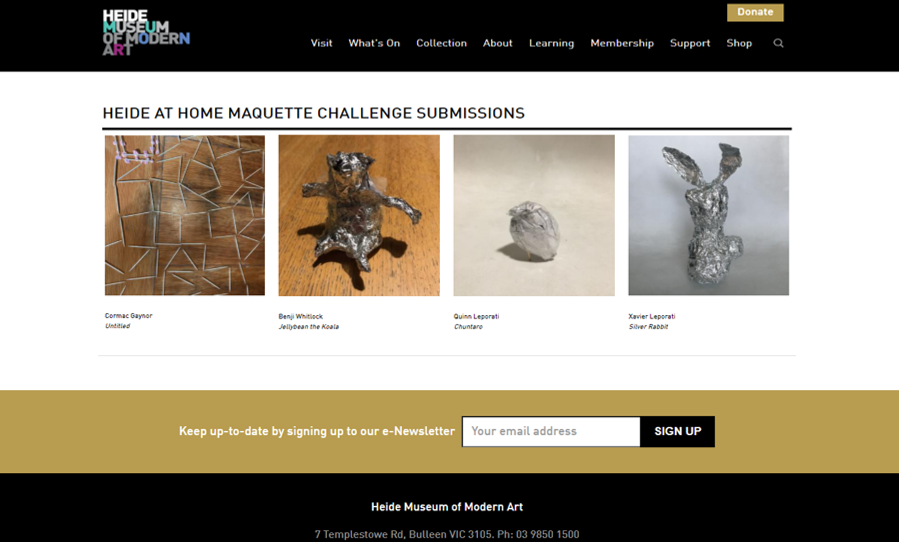Screen dimensions: 899x542
Task: Go to the Collection page
Action: tap(441, 43)
